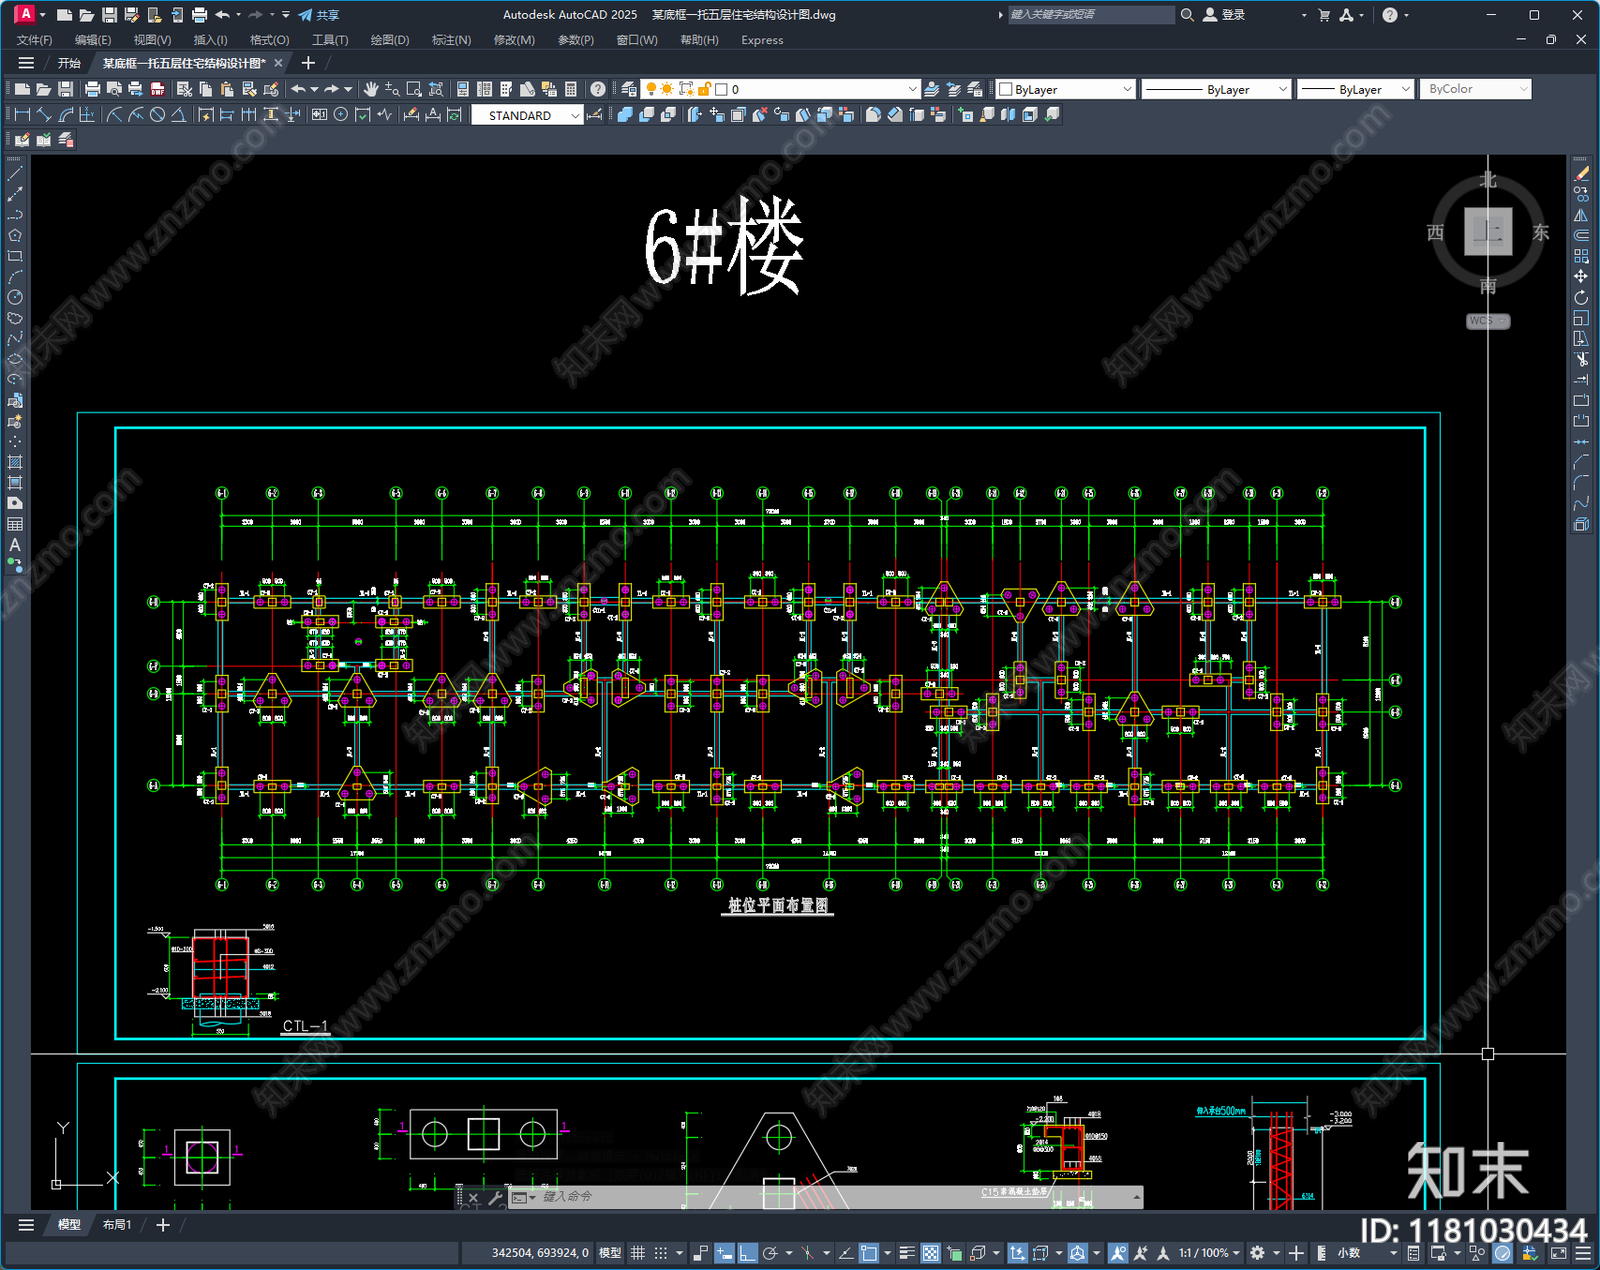Click the workspace switching gear icon

tap(1258, 1253)
